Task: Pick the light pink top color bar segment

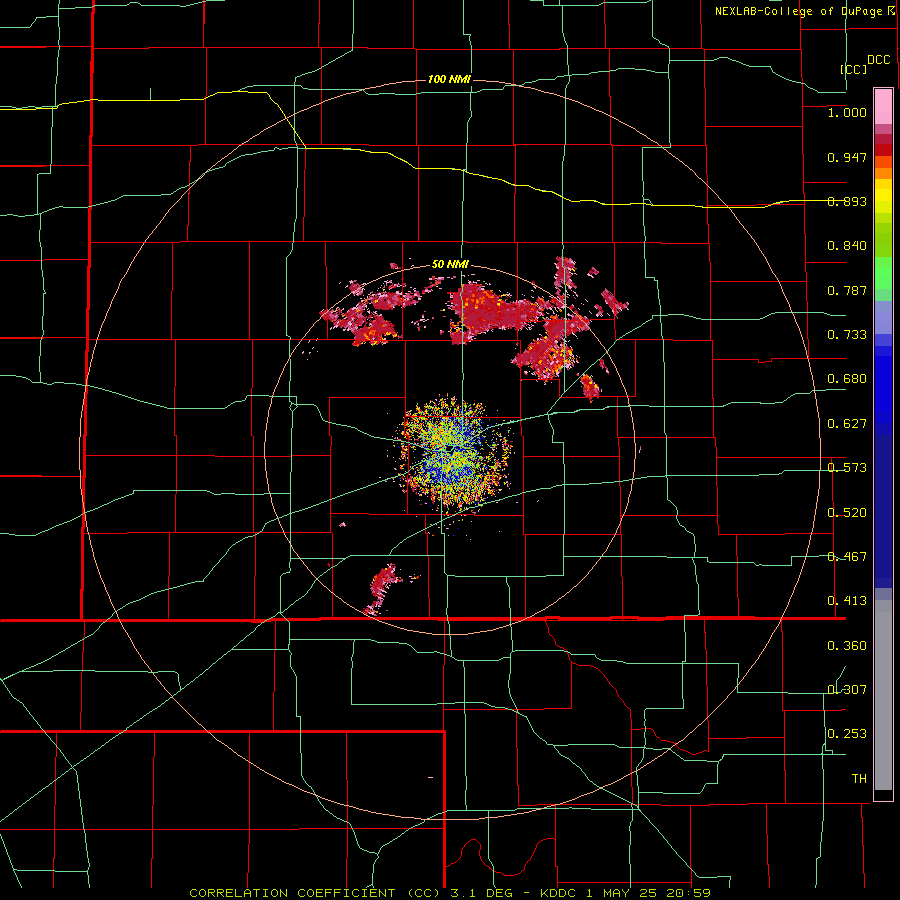Action: [x=883, y=107]
